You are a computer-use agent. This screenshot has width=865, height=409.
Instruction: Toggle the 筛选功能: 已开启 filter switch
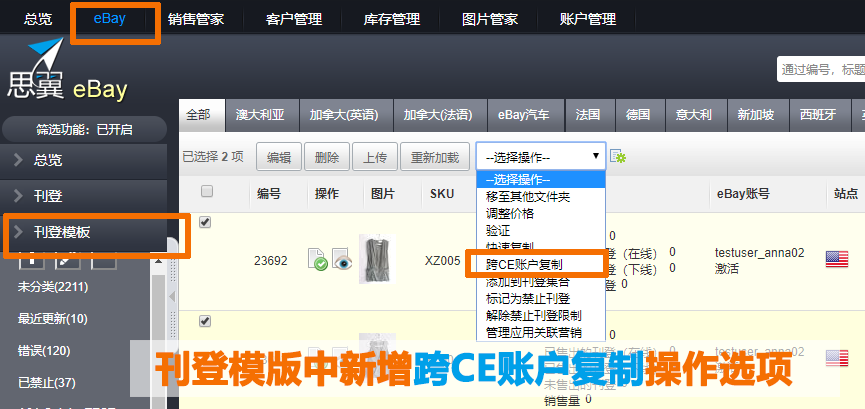[84, 130]
